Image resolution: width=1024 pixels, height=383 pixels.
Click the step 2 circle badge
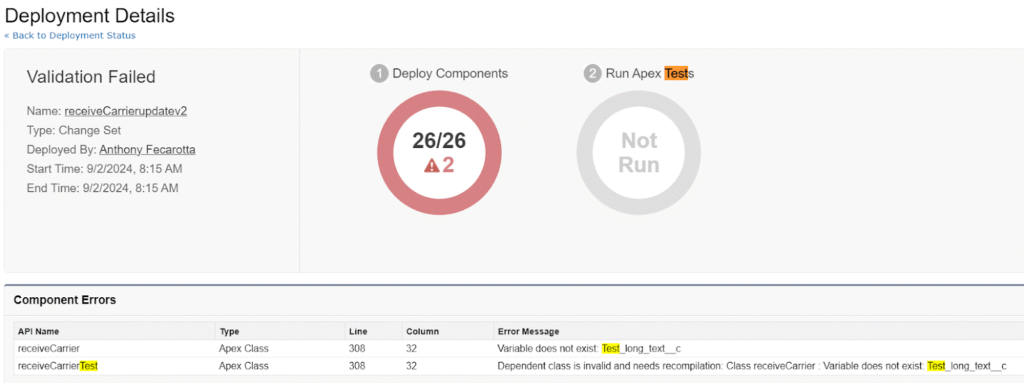point(592,74)
